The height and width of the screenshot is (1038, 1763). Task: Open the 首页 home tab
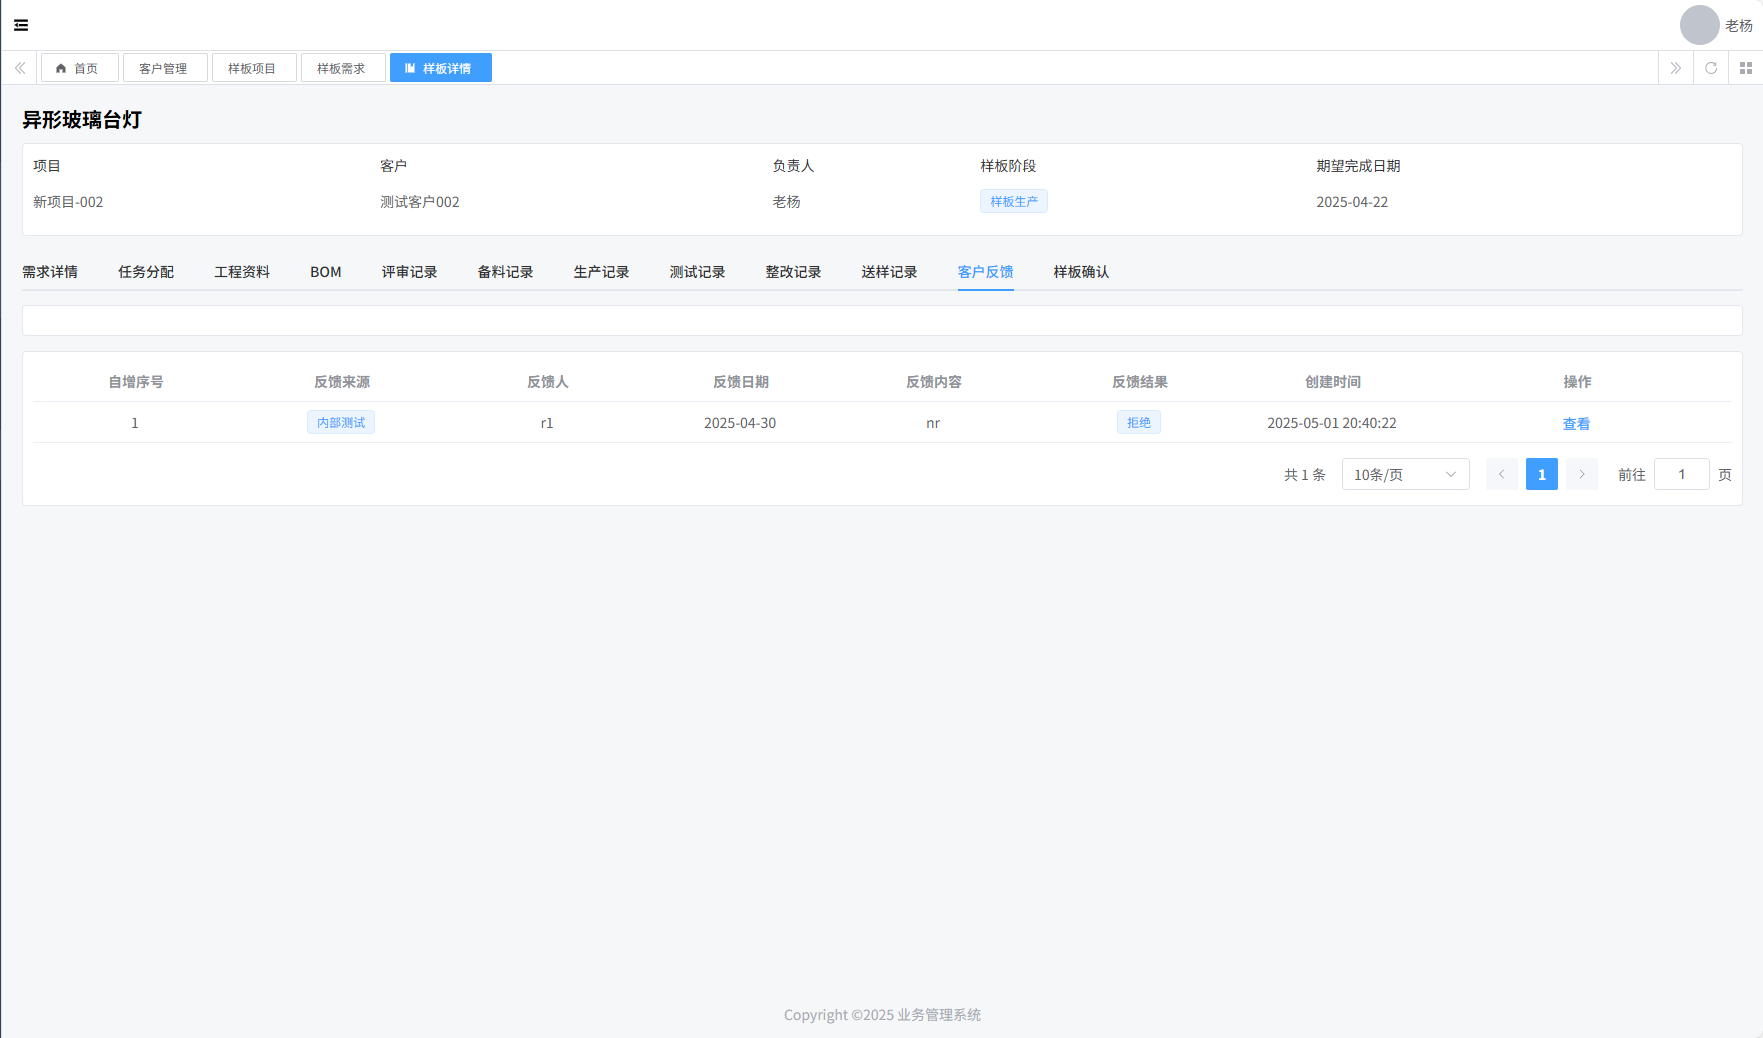pos(78,68)
